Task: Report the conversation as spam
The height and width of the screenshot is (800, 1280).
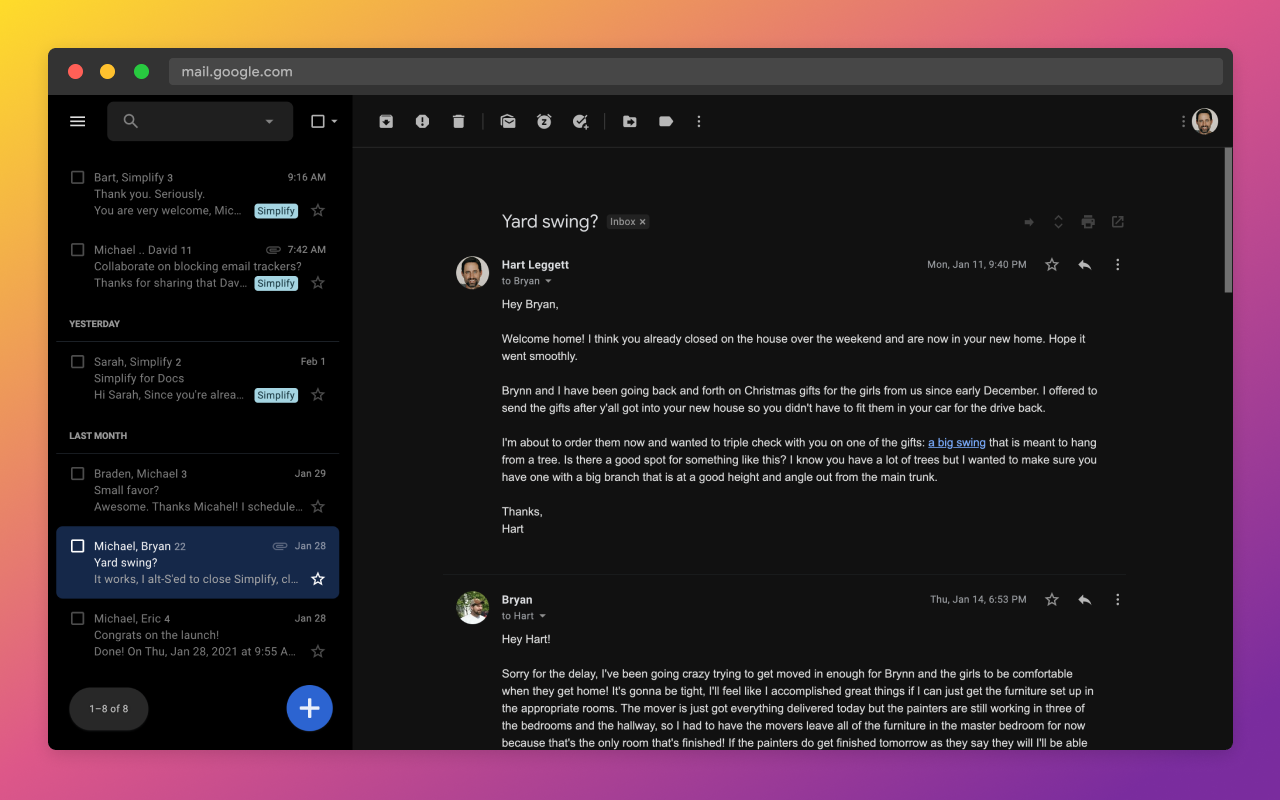Action: click(x=422, y=121)
